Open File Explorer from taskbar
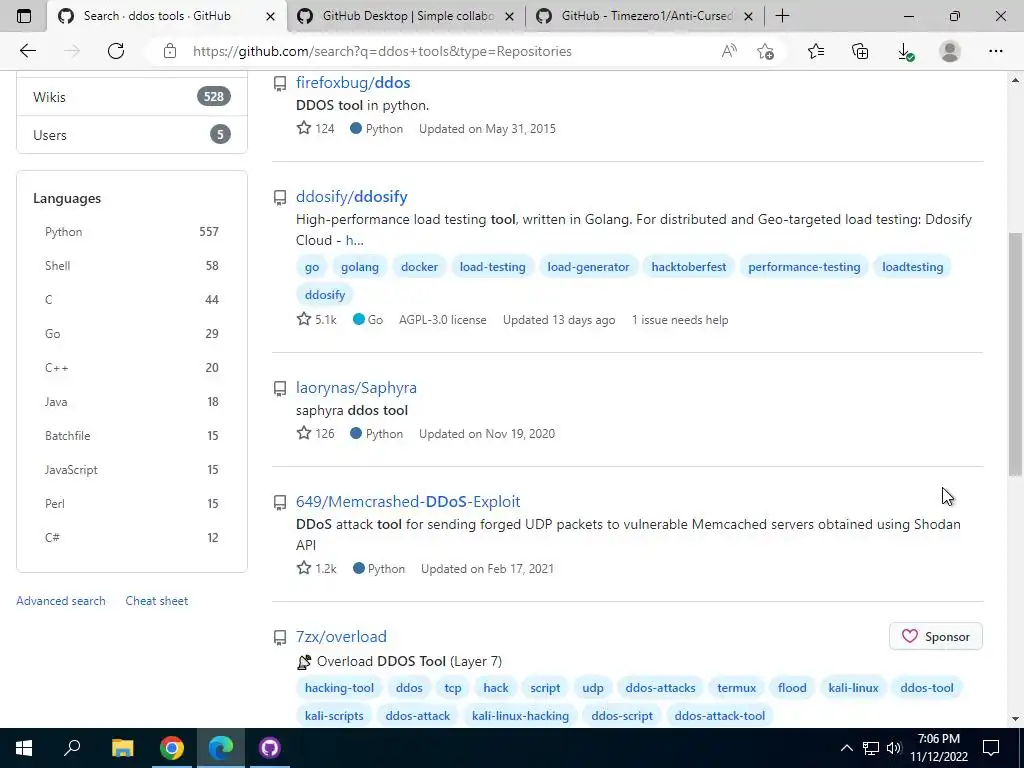The image size is (1024, 768). 122,748
